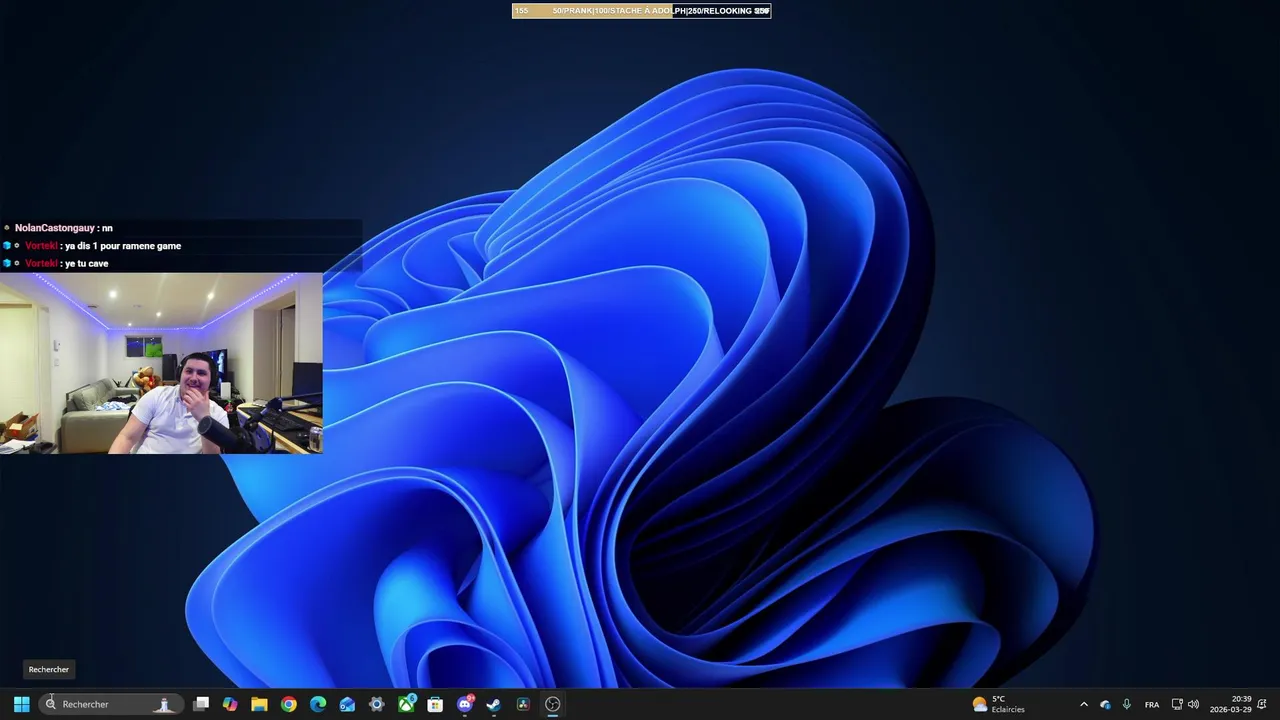
Task: Open the OneDrive tray icon
Action: pyautogui.click(x=1105, y=704)
